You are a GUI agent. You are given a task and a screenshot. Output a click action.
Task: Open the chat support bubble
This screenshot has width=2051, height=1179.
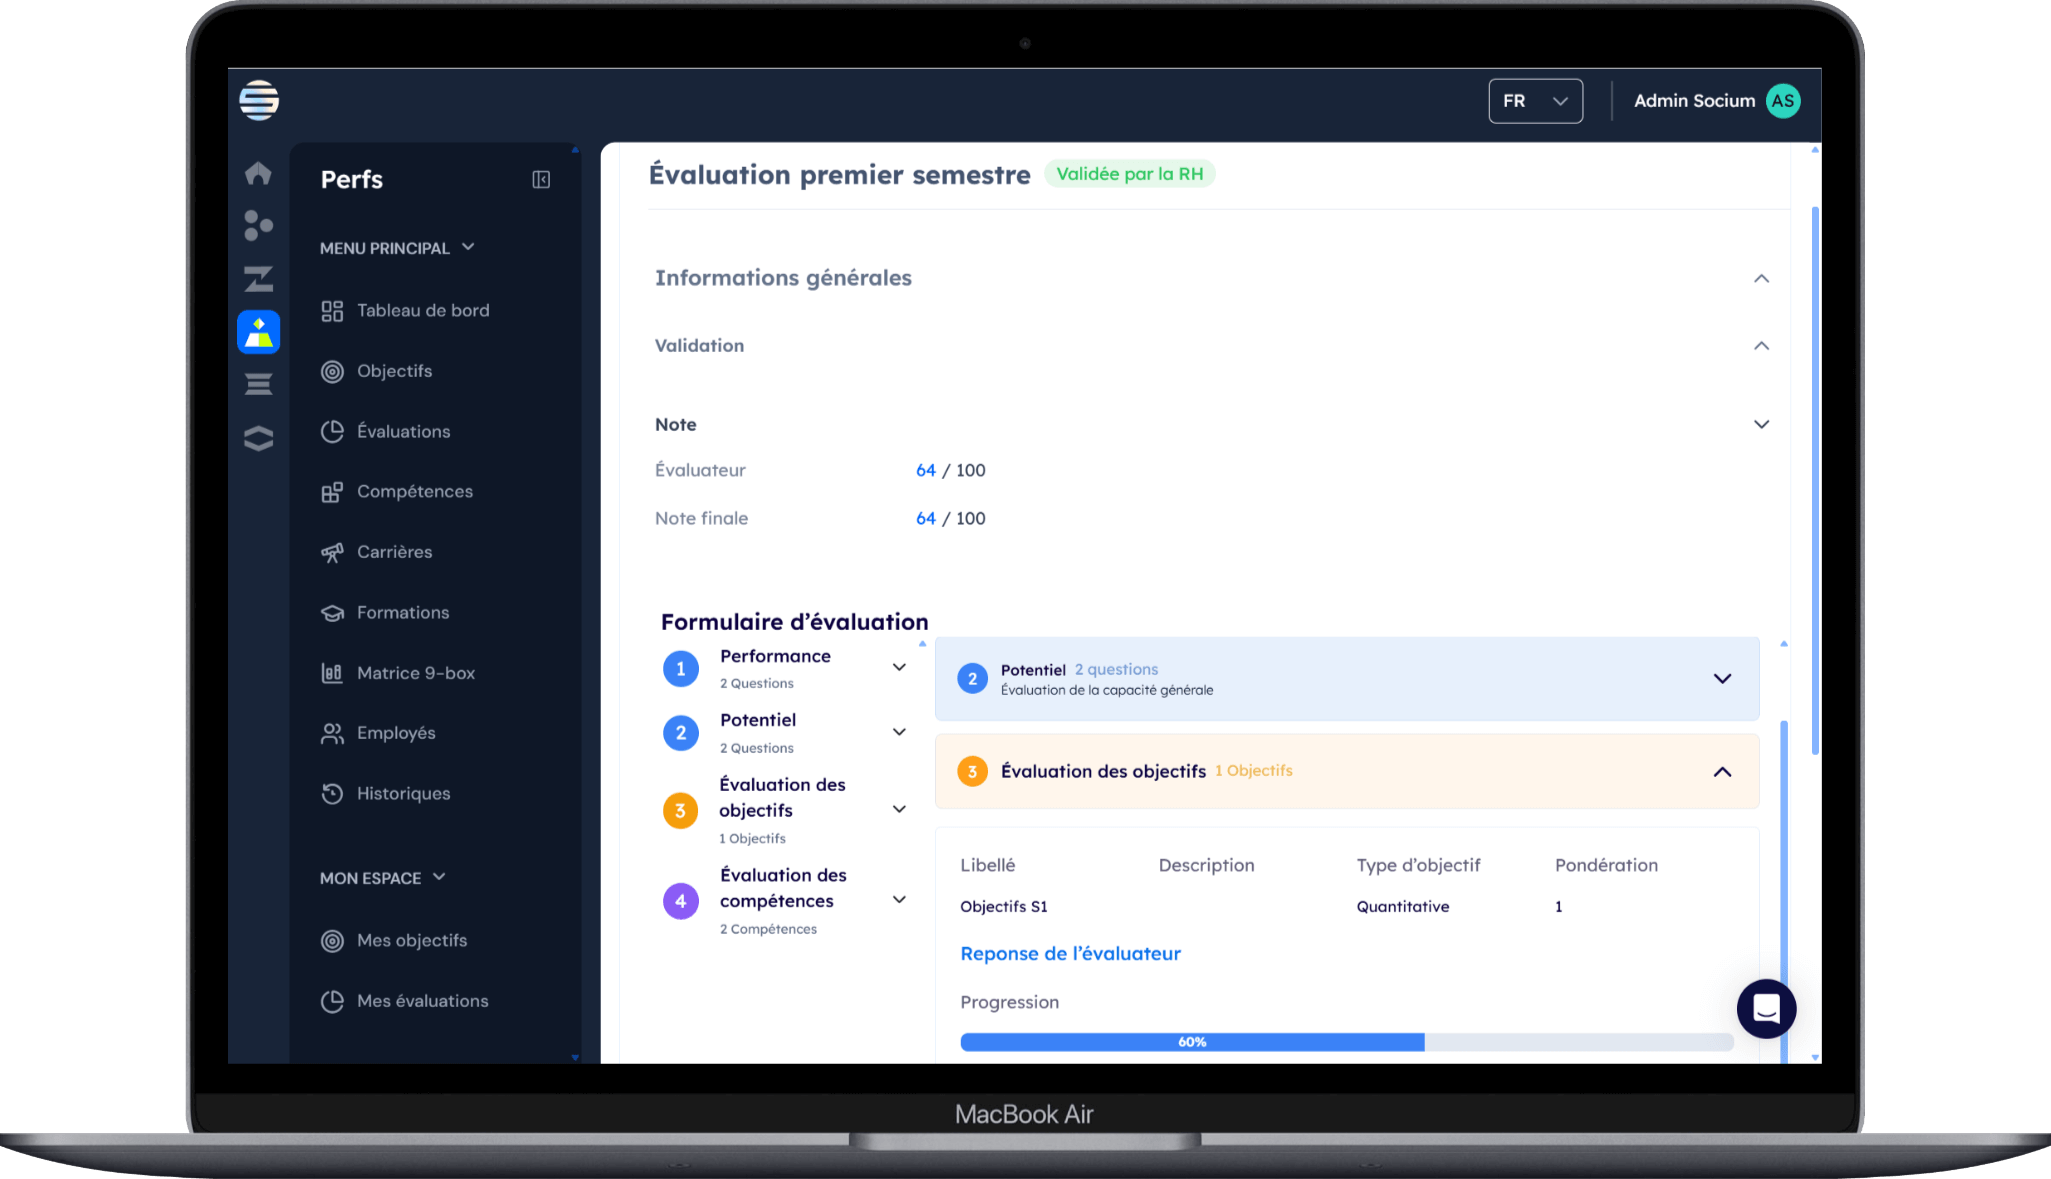(1766, 1008)
